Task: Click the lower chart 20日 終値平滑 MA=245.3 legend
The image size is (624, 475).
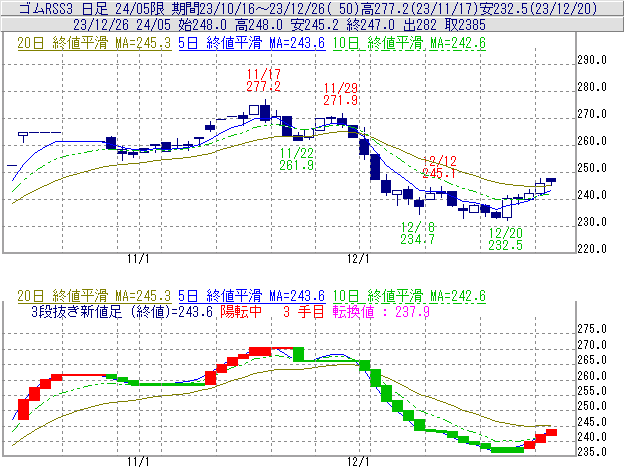Action: [x=94, y=296]
